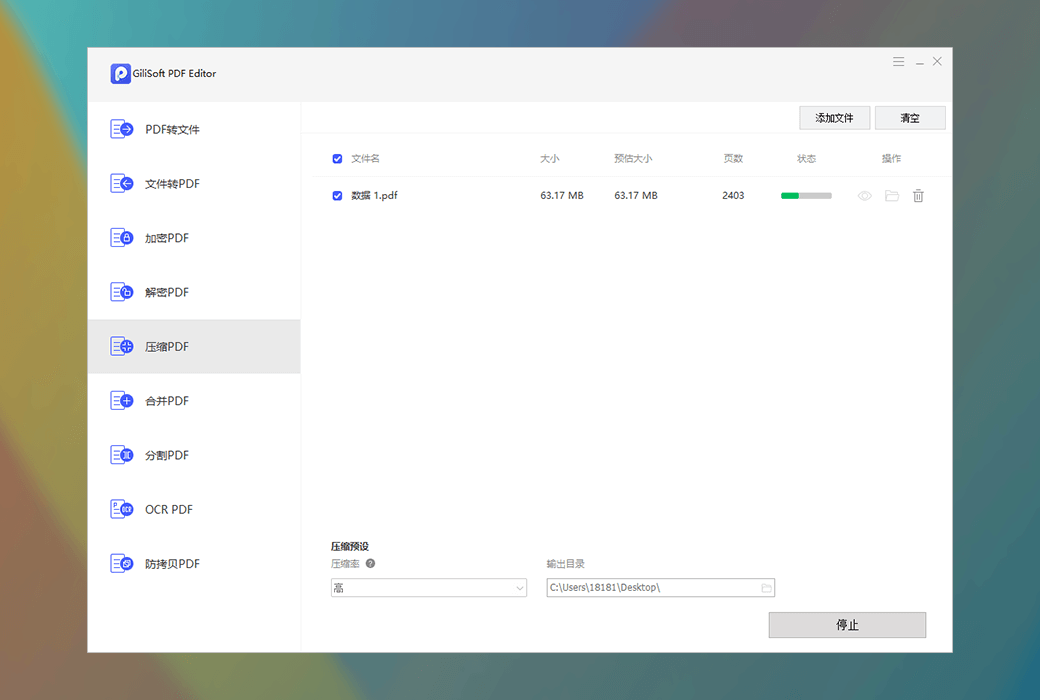Click the 状态 column header
Image resolution: width=1040 pixels, height=700 pixels.
(x=807, y=159)
